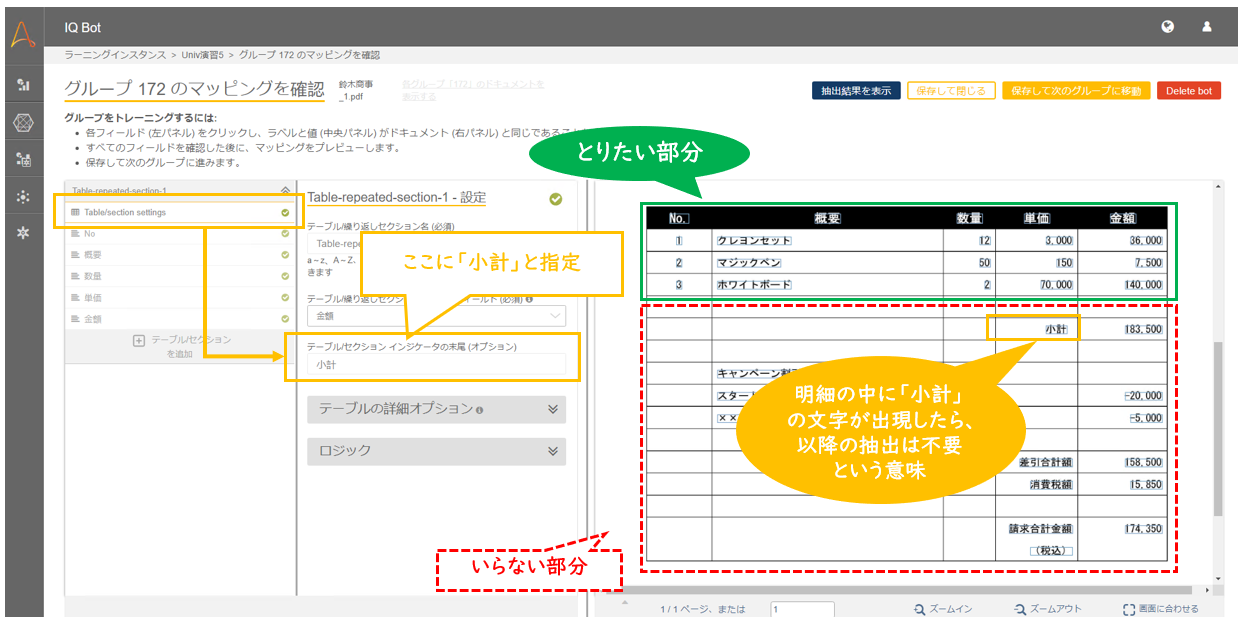The width and height of the screenshot is (1246, 625).
Task: Click the 概要 column header in the document
Action: [x=827, y=219]
